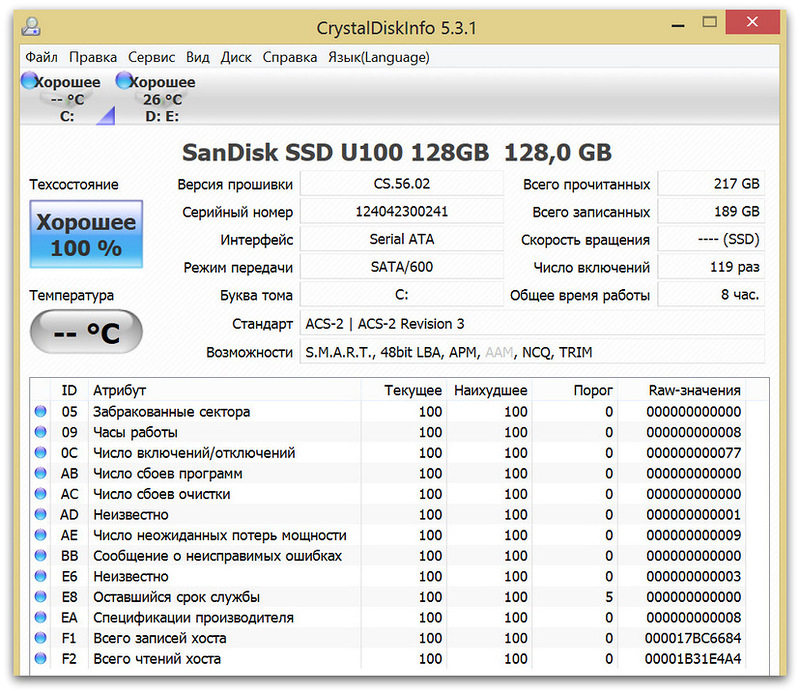
Task: Click status orb of row AC Число сбоев очистки
Action: (40, 493)
